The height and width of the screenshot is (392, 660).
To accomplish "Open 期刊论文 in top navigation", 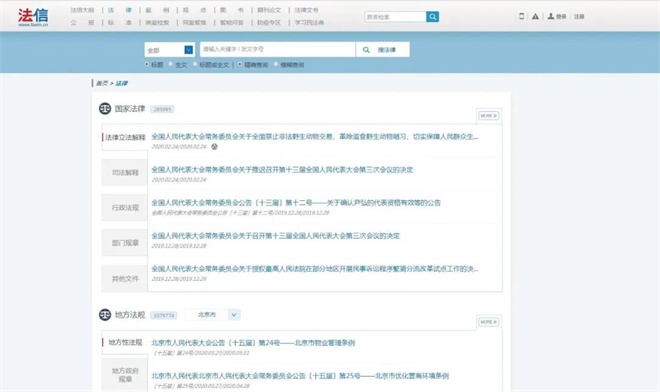I will point(269,10).
